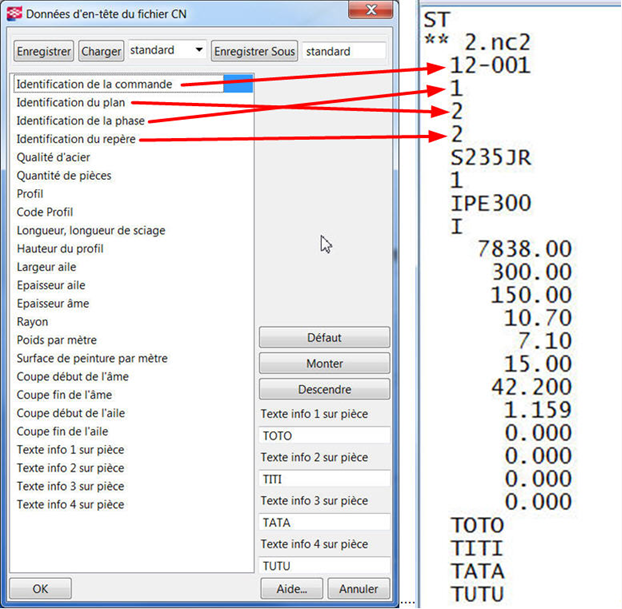The width and height of the screenshot is (622, 609).
Task: Click TUTU line in NC file
Action: [477, 594]
